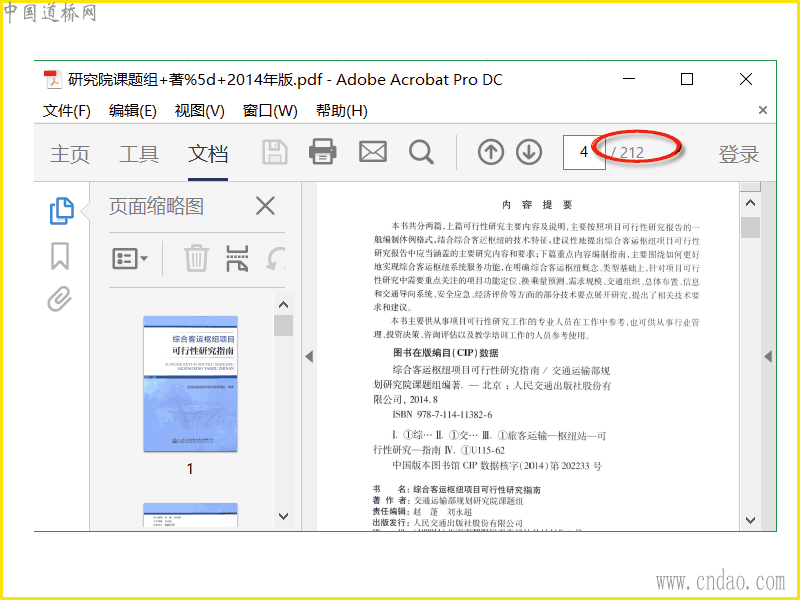Viewport: 800px width, 600px height.
Task: Select the Page Thumbnails sidebar icon
Action: point(62,211)
